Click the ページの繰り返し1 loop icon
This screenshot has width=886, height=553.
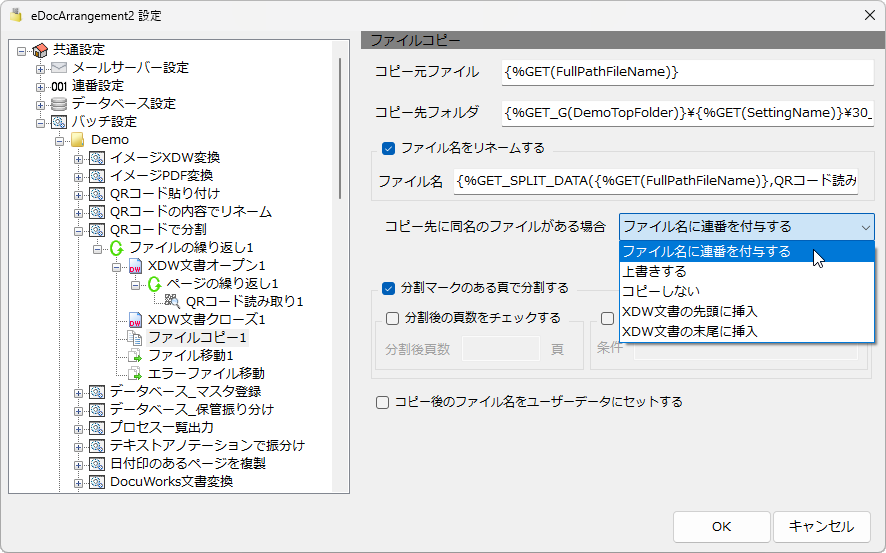click(154, 284)
